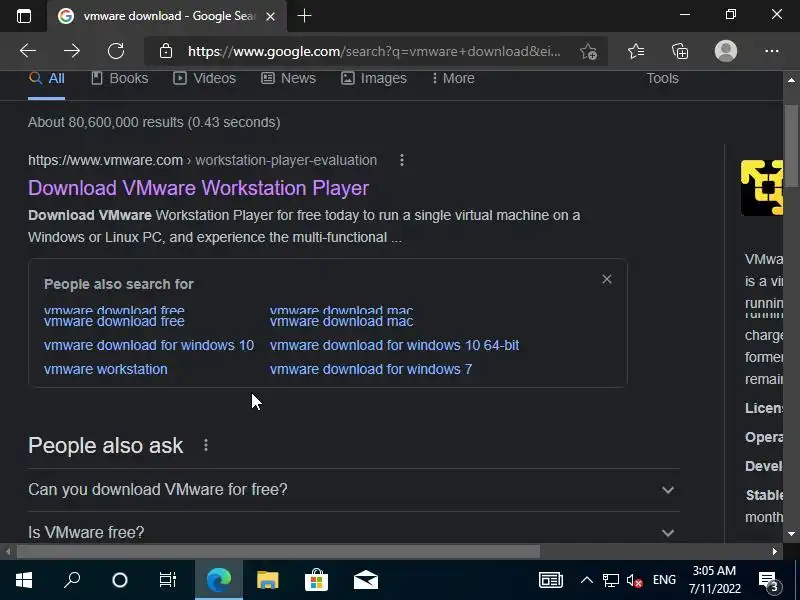Search for vmware workstation

point(106,369)
